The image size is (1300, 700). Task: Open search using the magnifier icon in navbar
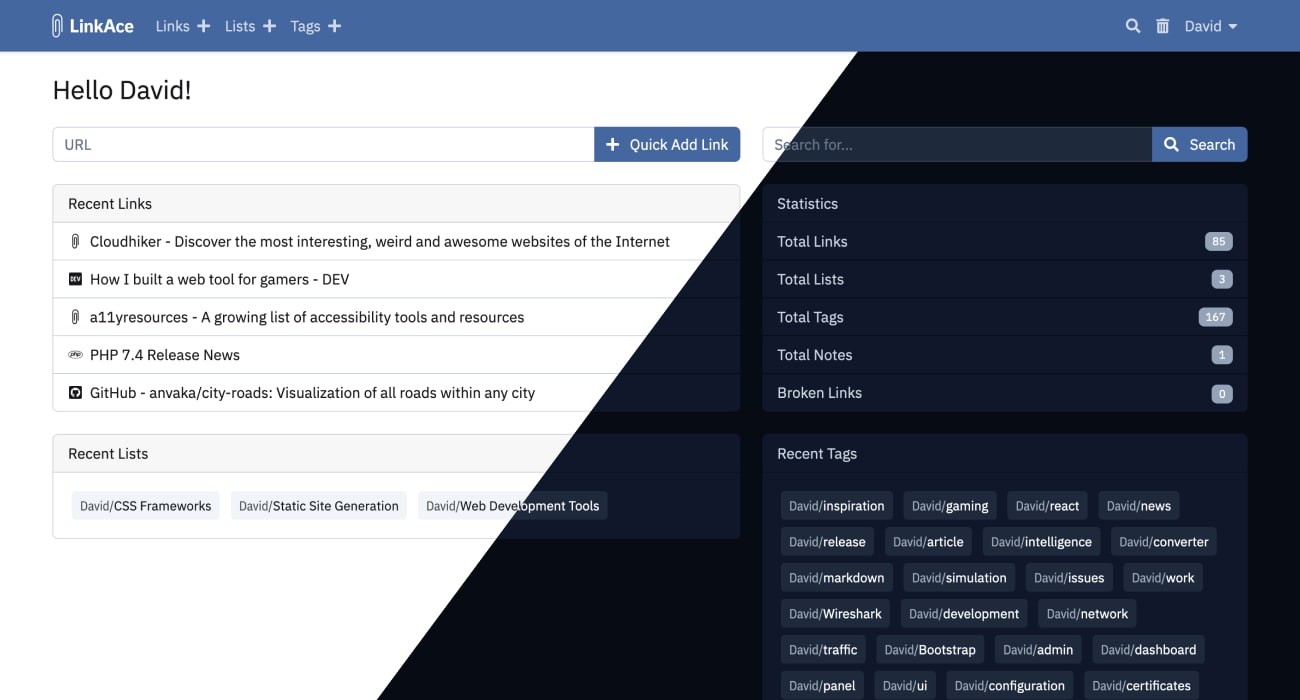point(1132,26)
